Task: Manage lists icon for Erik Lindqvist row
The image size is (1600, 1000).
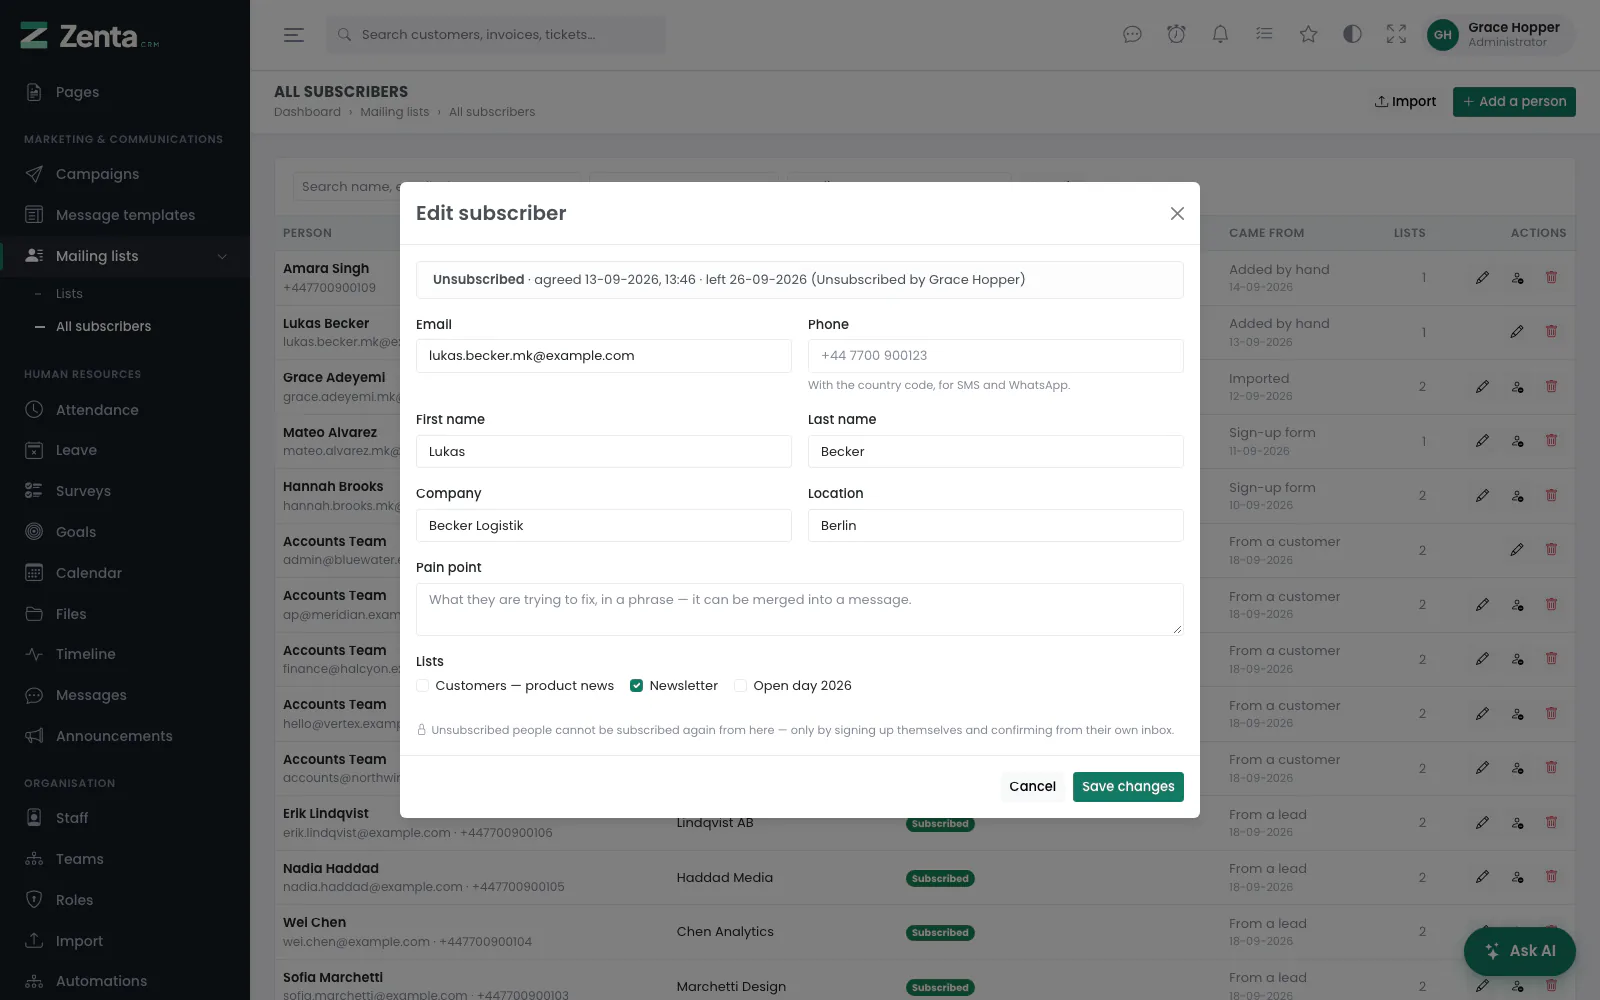Action: click(1517, 823)
